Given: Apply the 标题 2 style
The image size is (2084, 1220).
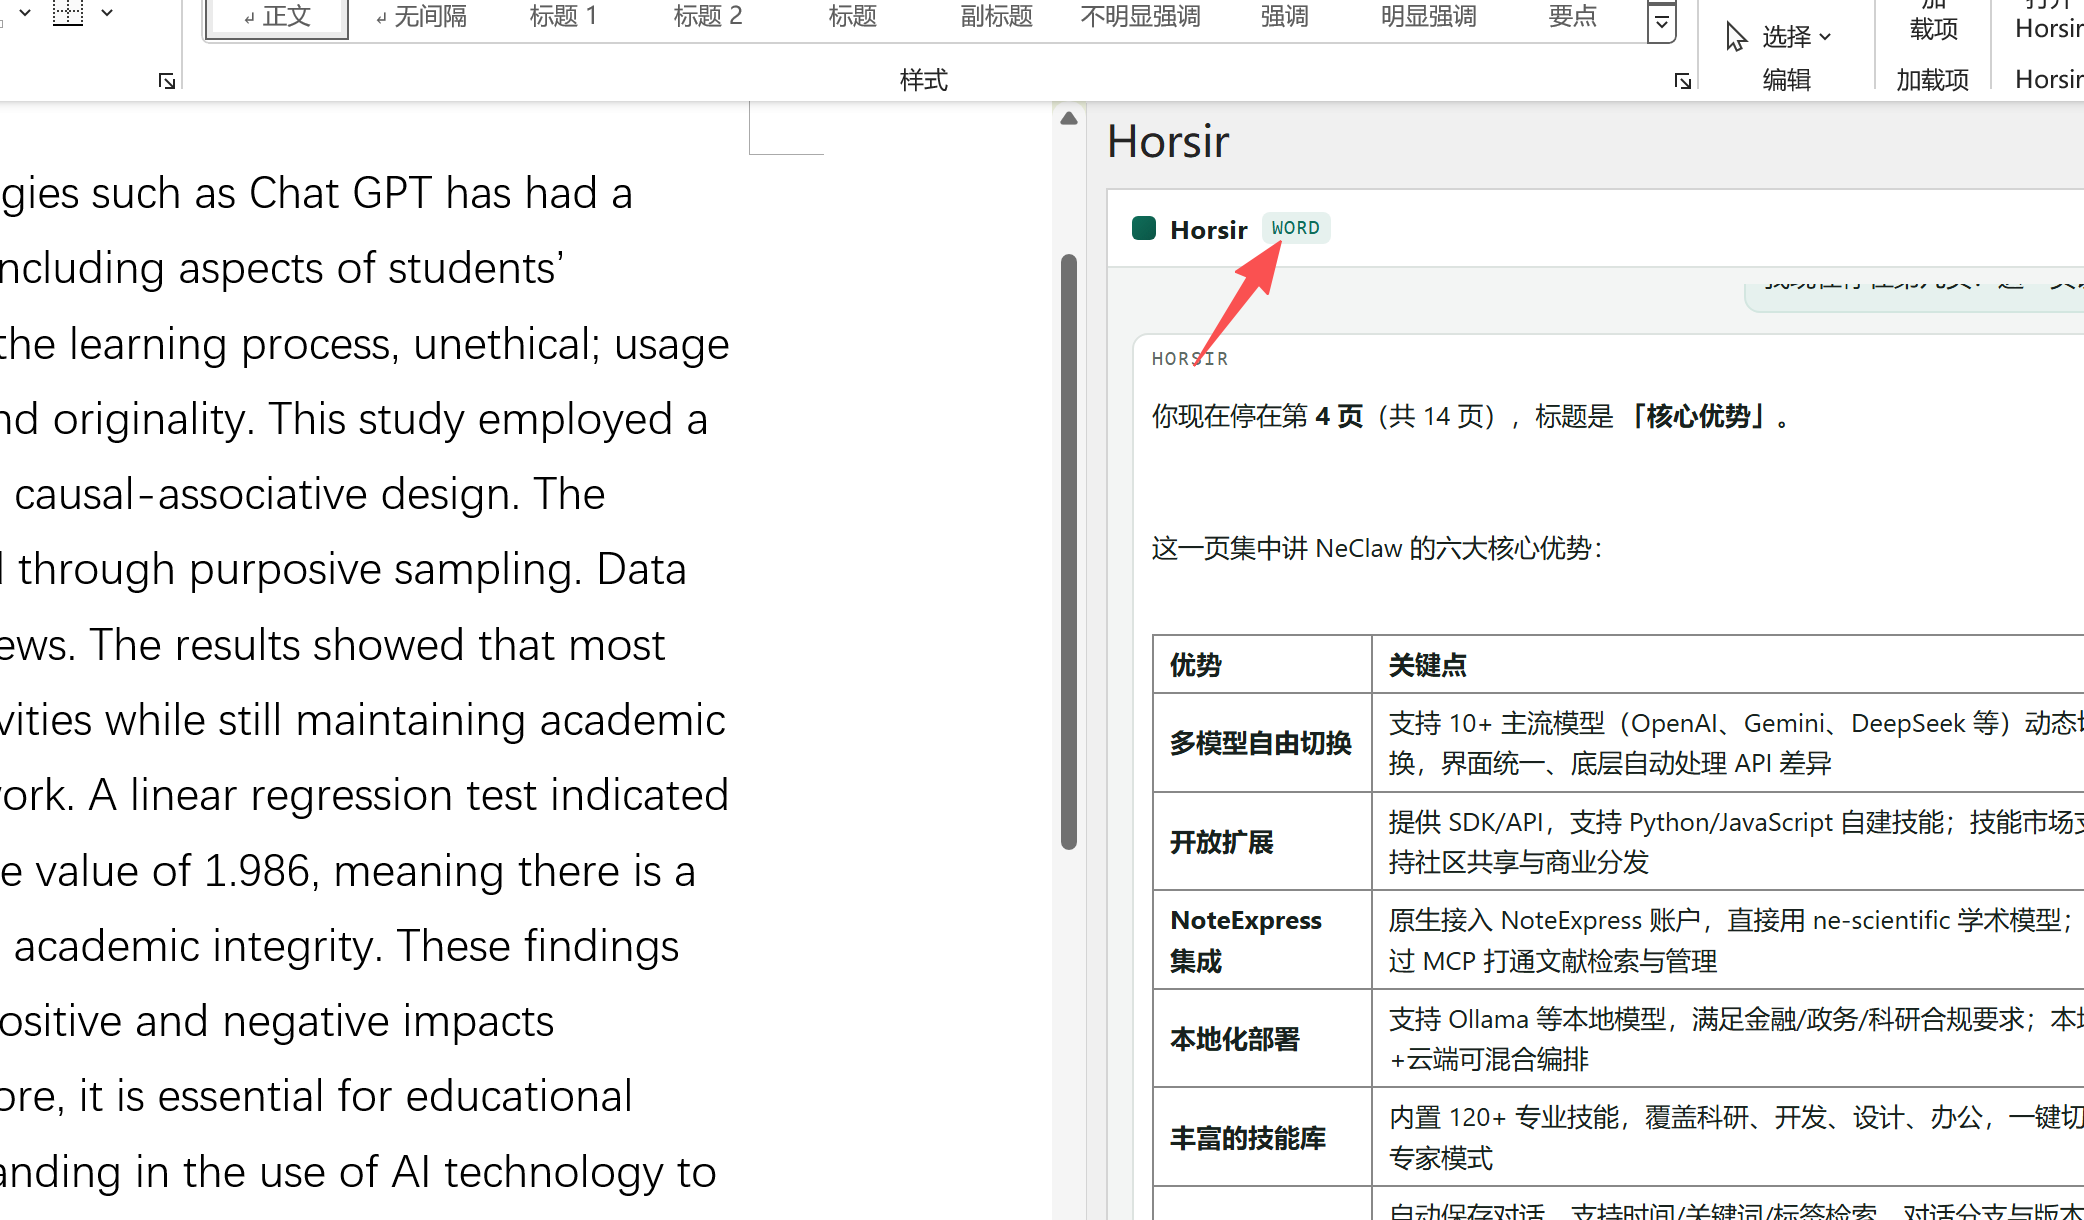Looking at the screenshot, I should click(x=708, y=17).
